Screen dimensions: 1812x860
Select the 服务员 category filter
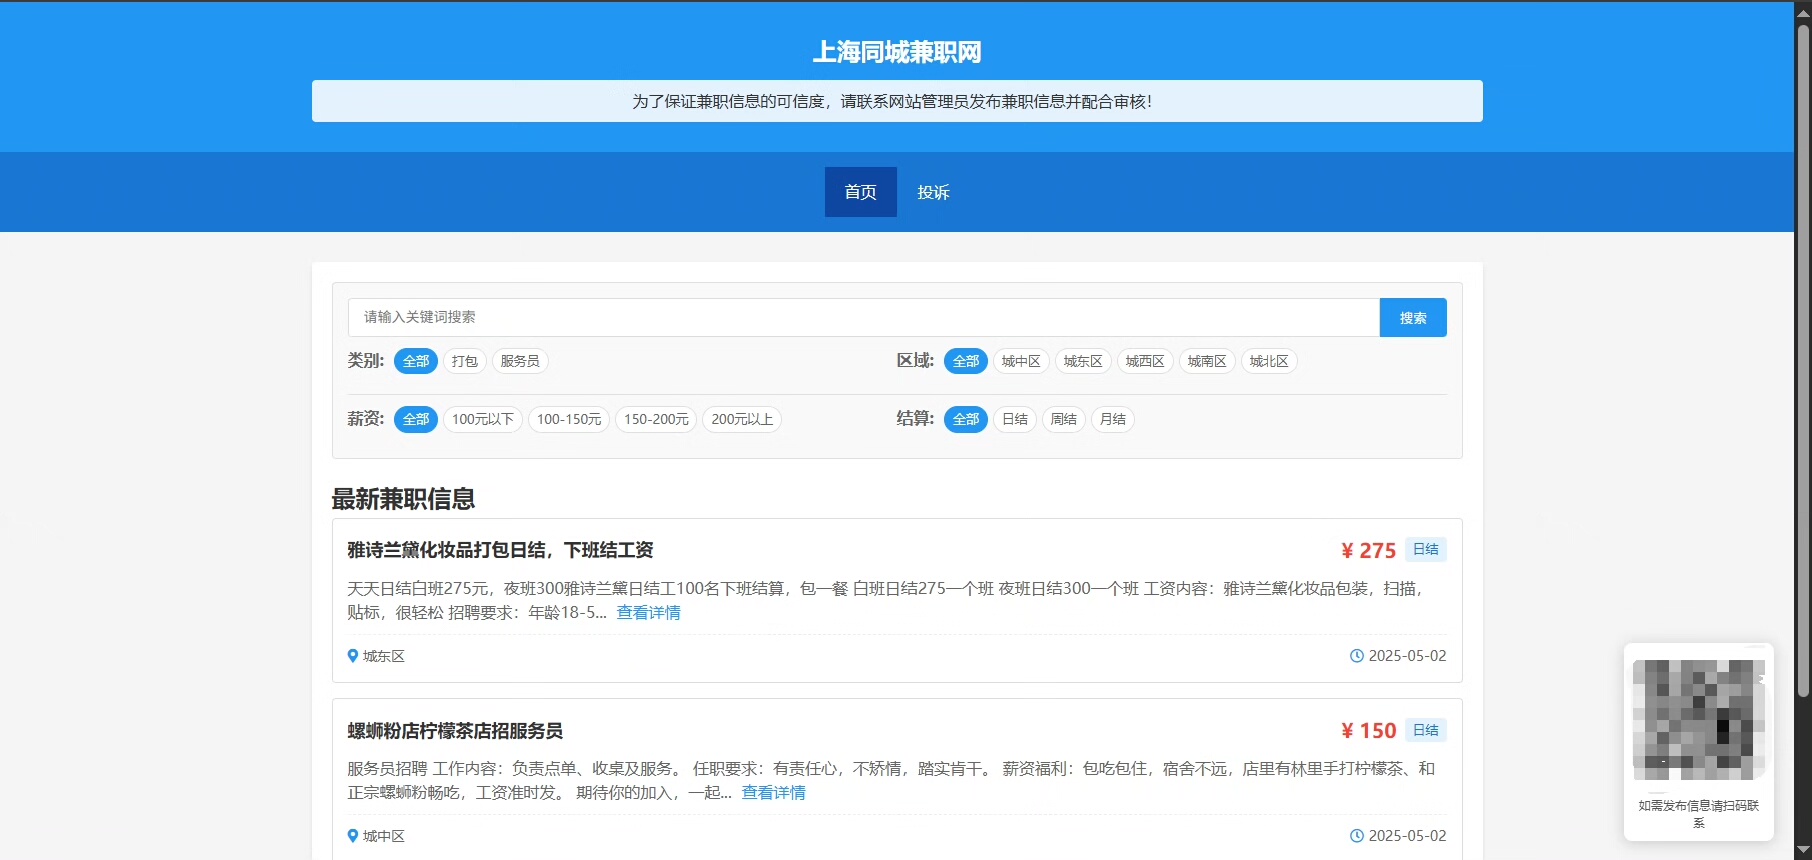click(x=520, y=361)
